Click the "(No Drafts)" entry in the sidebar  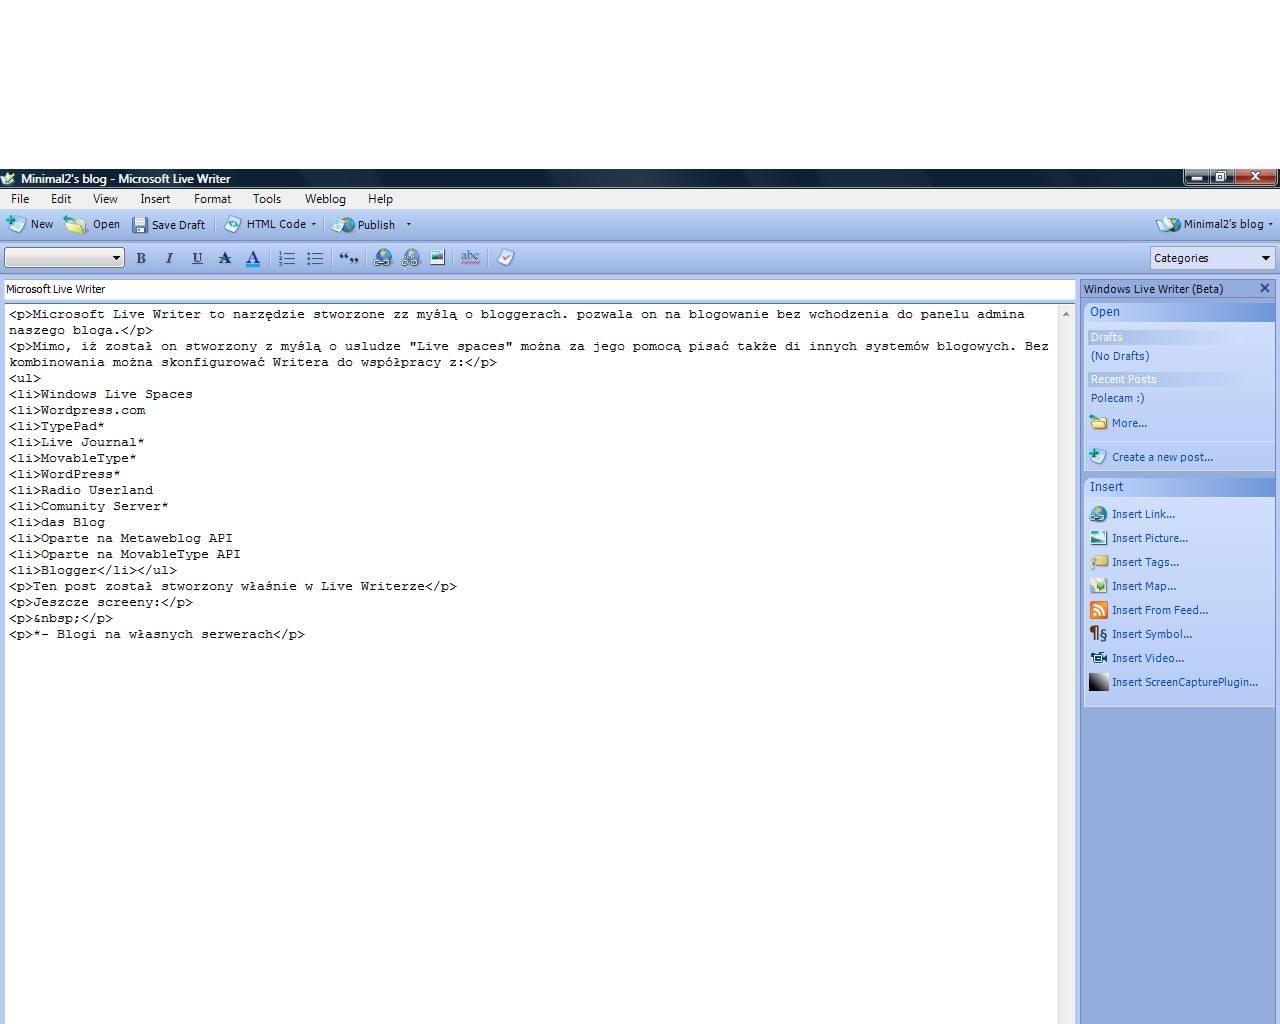pos(1120,356)
